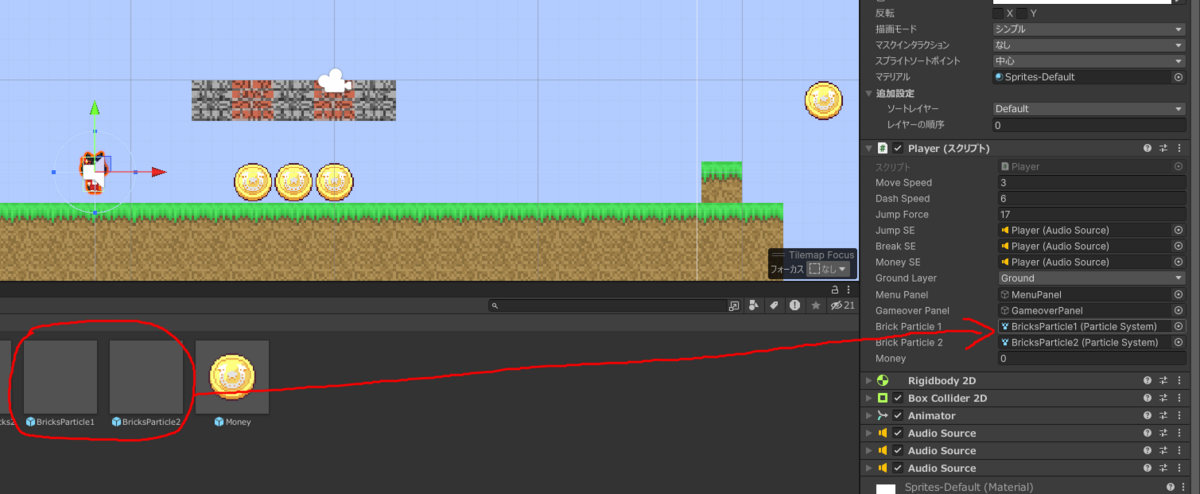The width and height of the screenshot is (1200, 494).
Task: Click the Jump Force value field
Action: (1091, 214)
